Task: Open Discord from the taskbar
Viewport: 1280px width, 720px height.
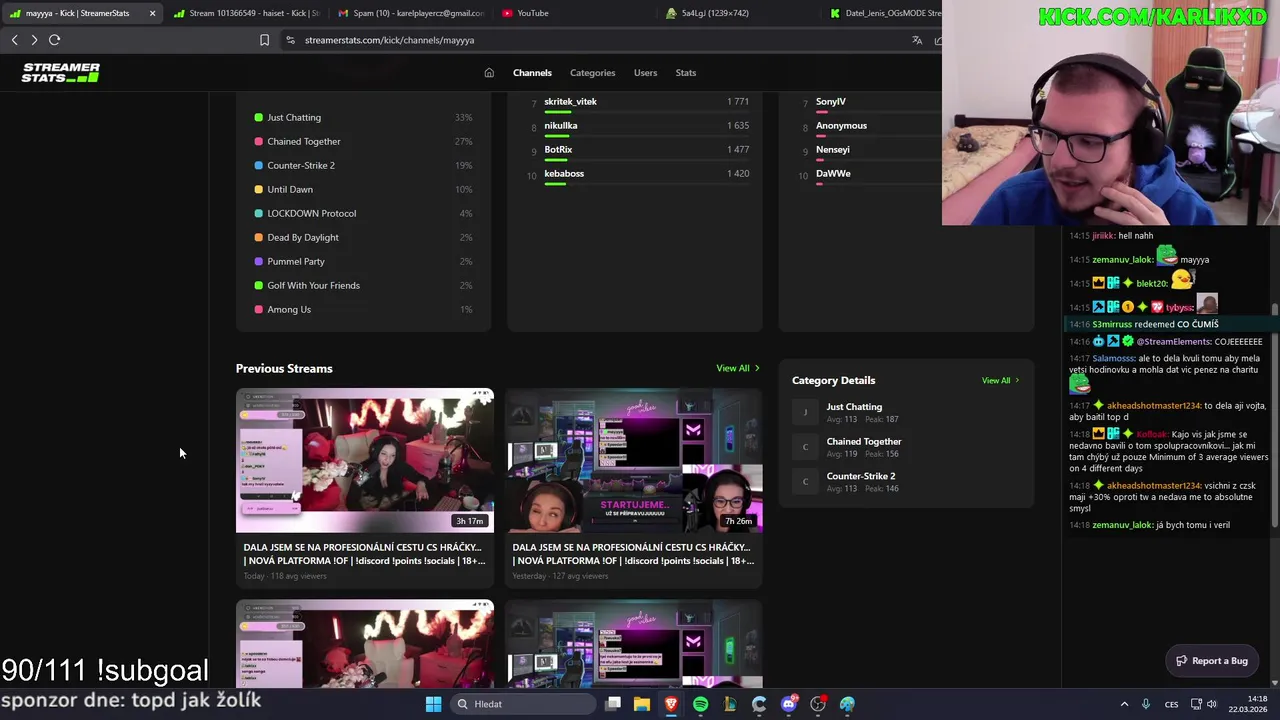Action: point(789,704)
